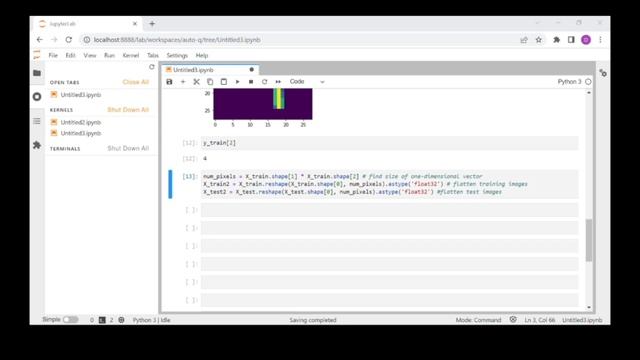Click into the y_train[2] code cell
Screen dimensions: 640x360
click(x=389, y=143)
